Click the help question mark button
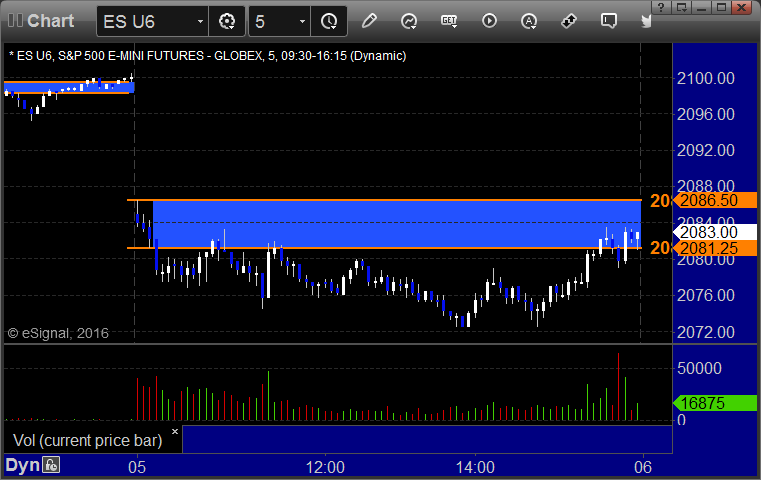Viewport: 761px width, 480px height. click(x=661, y=7)
